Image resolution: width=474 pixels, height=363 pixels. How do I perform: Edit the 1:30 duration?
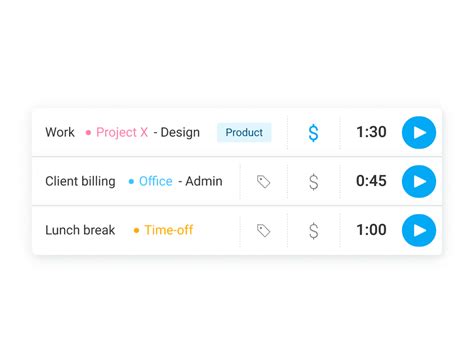pos(371,132)
